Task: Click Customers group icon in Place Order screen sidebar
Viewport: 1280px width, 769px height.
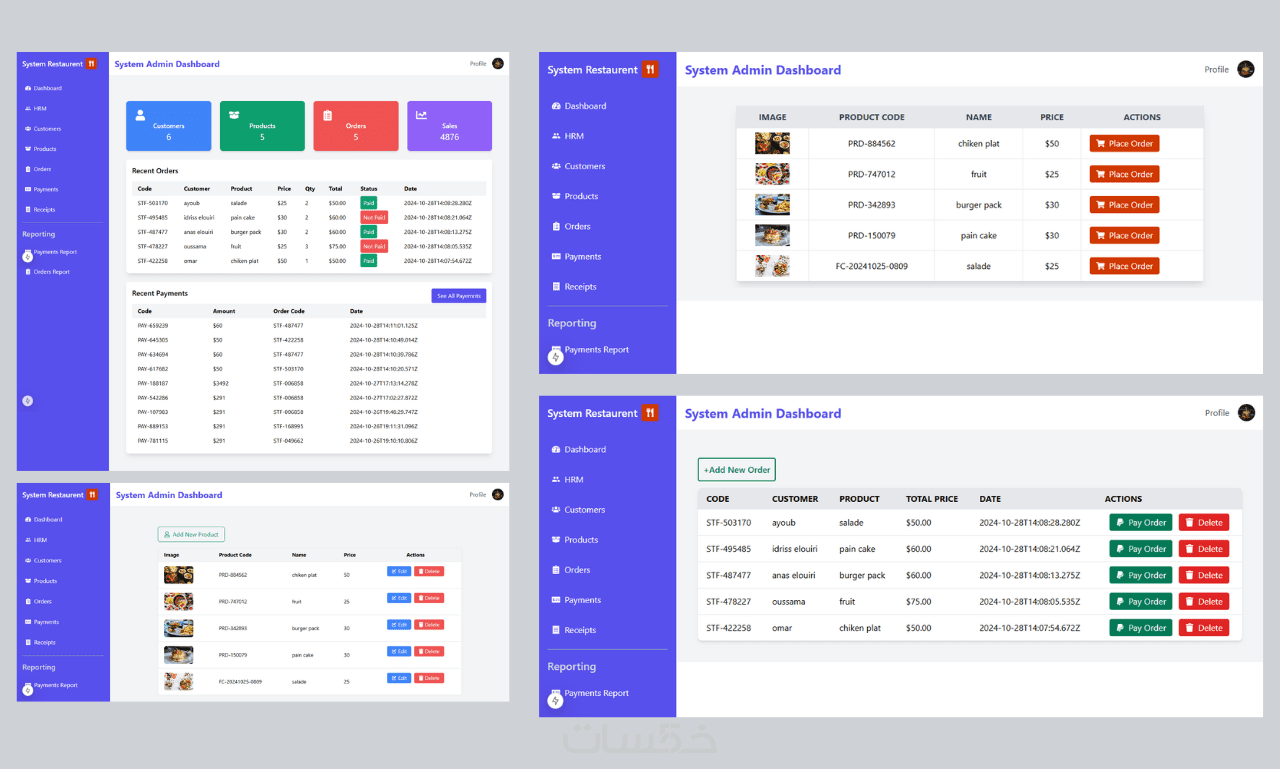Action: pos(556,166)
